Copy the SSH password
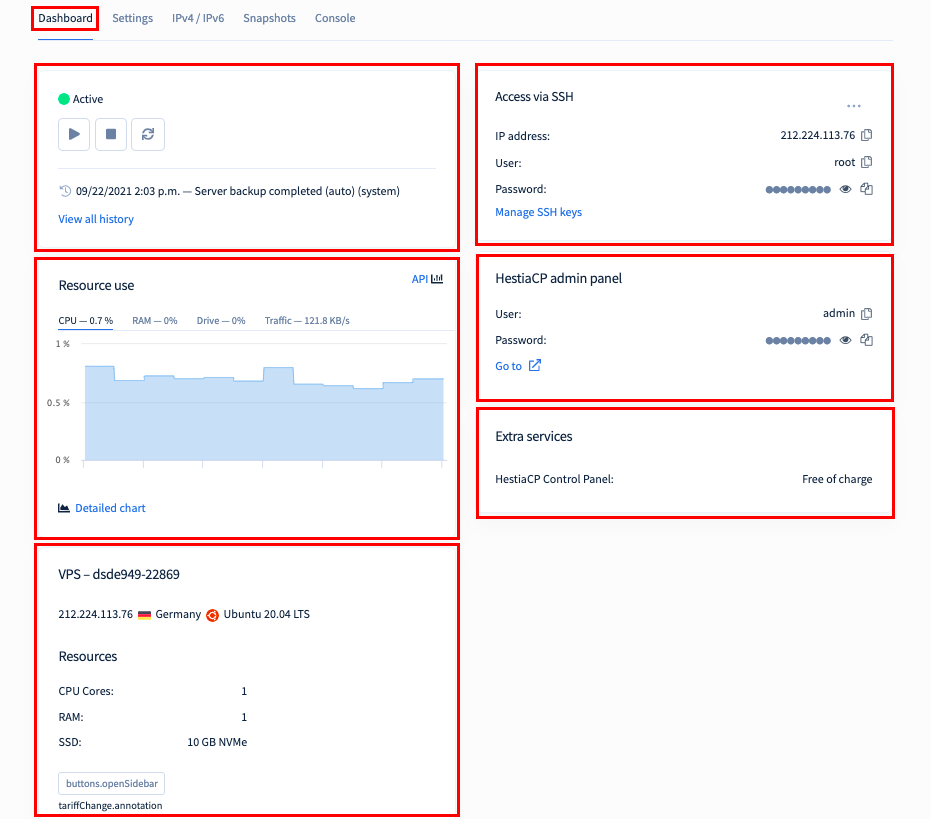 tap(866, 189)
